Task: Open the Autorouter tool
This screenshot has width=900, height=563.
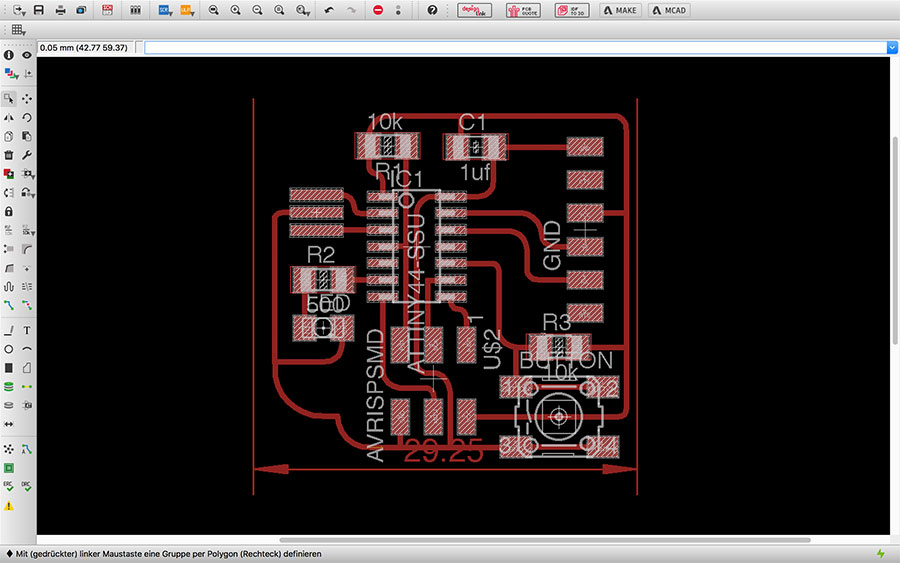Action: point(26,449)
